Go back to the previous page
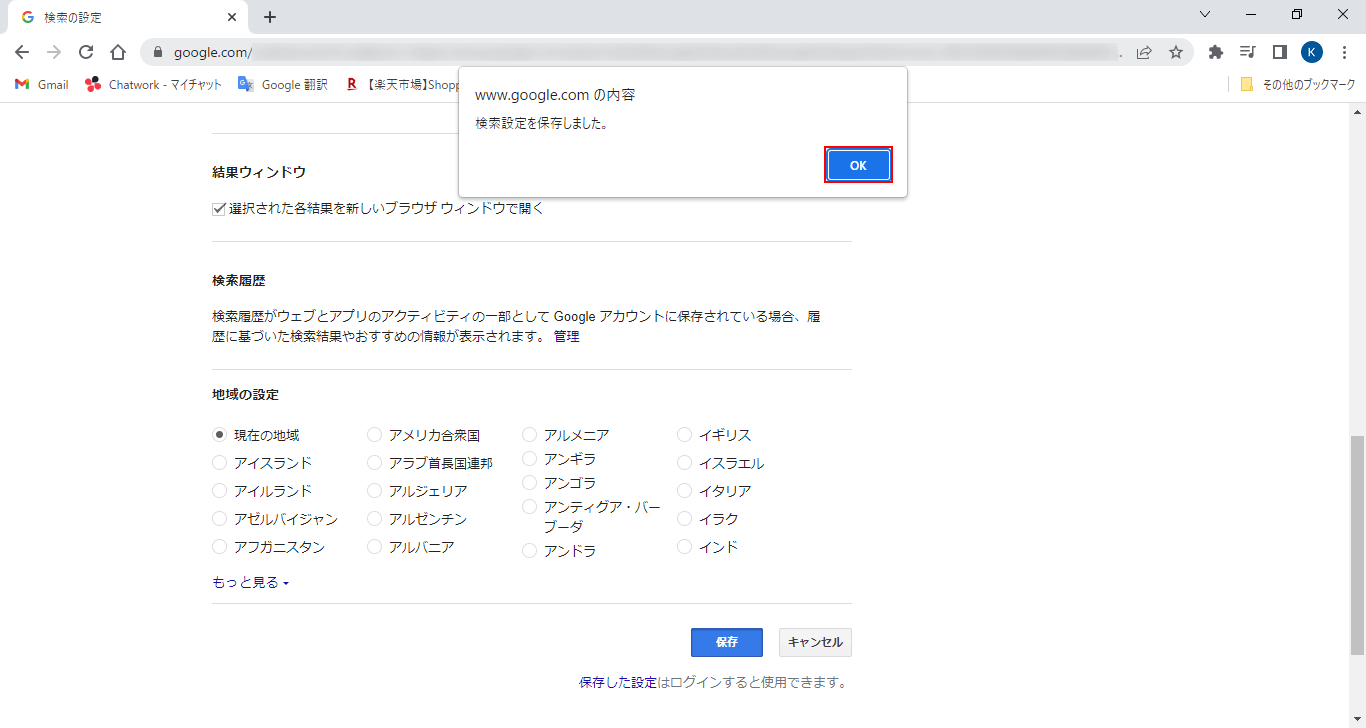Image resolution: width=1366 pixels, height=728 pixels. pos(22,52)
